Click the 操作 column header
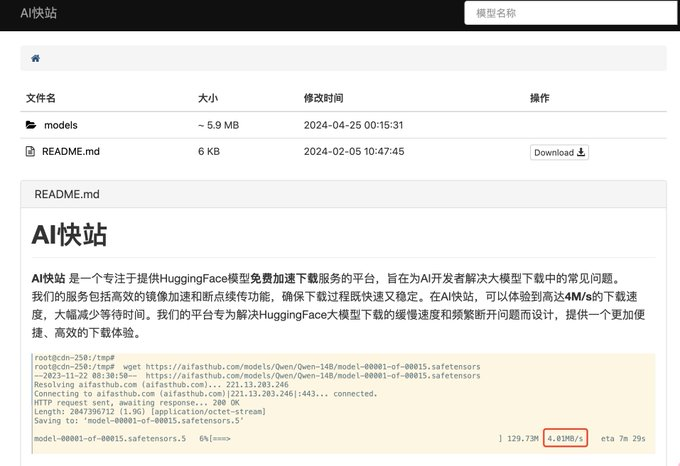Screen dimensions: 680x466 click(x=539, y=98)
